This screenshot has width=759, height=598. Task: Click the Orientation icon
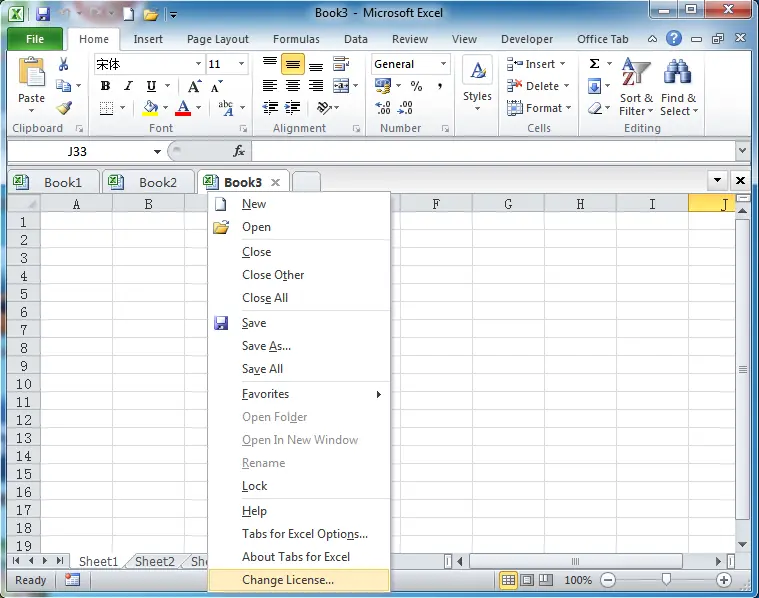coord(323,107)
